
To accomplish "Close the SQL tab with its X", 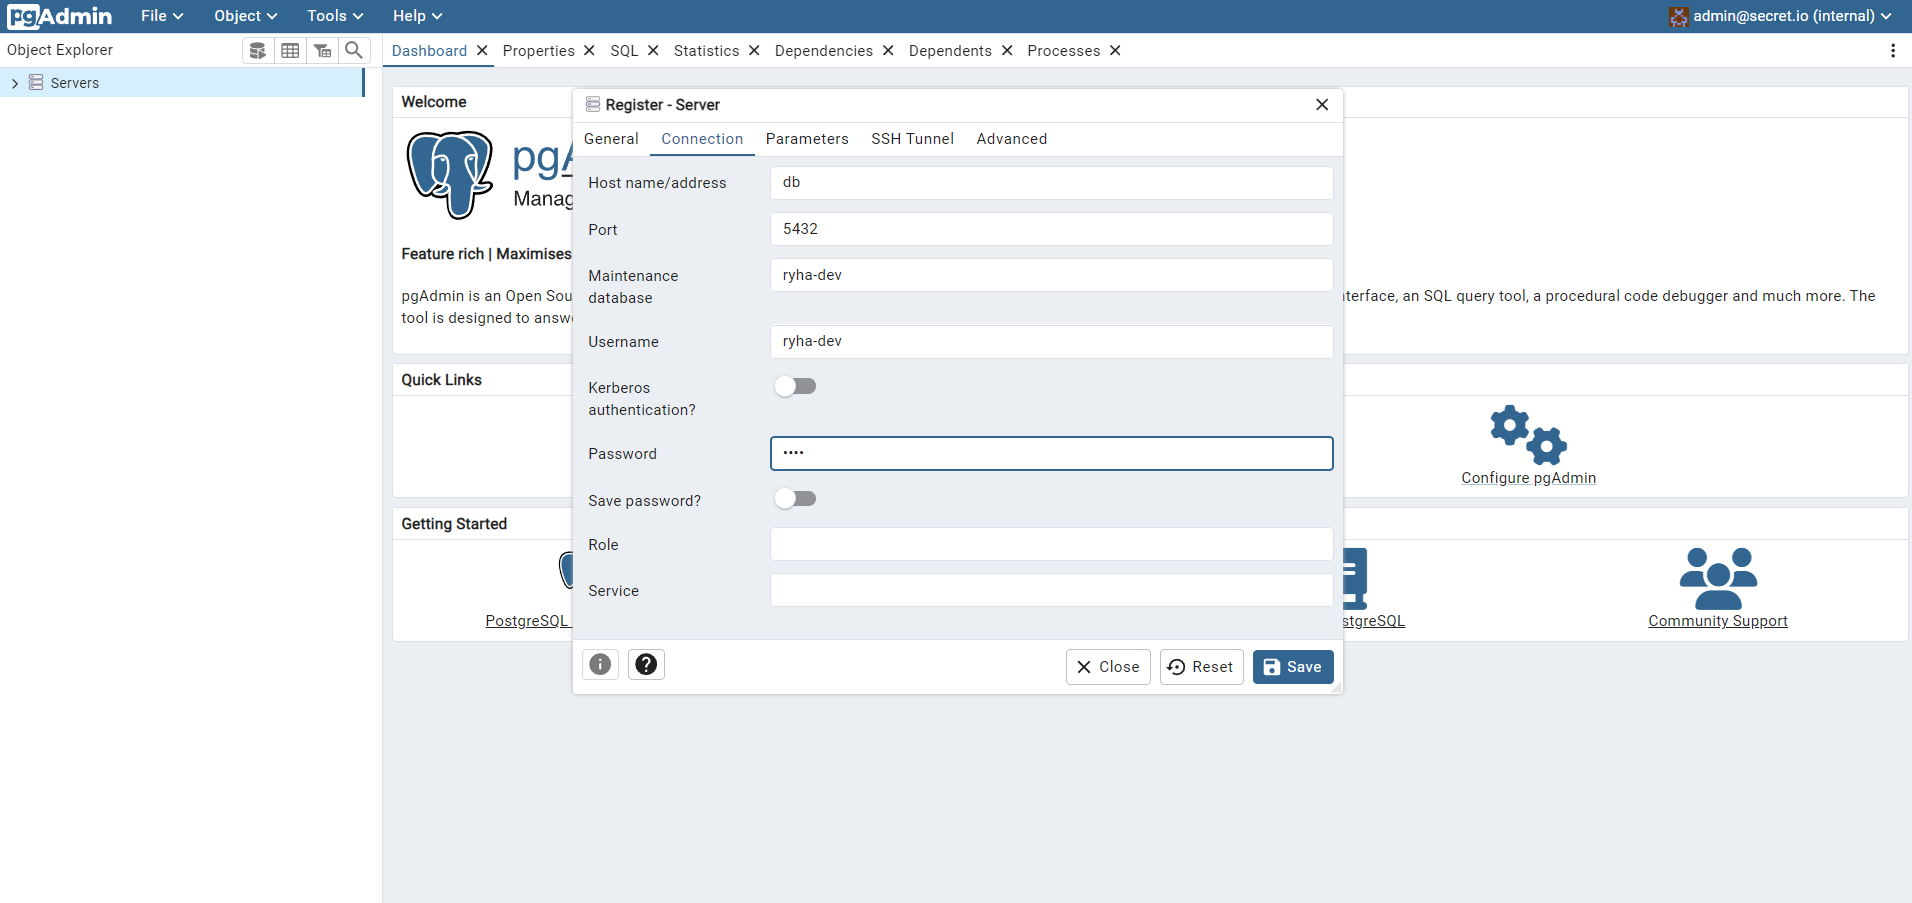I will click(x=653, y=51).
